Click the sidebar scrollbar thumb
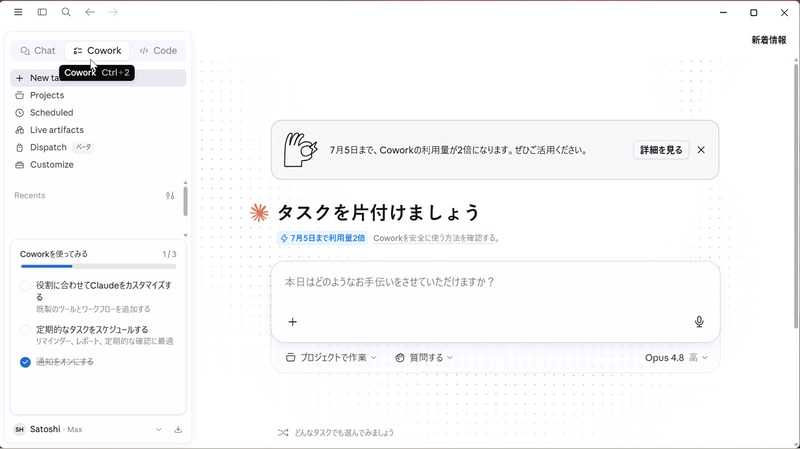800x449 pixels. click(185, 201)
